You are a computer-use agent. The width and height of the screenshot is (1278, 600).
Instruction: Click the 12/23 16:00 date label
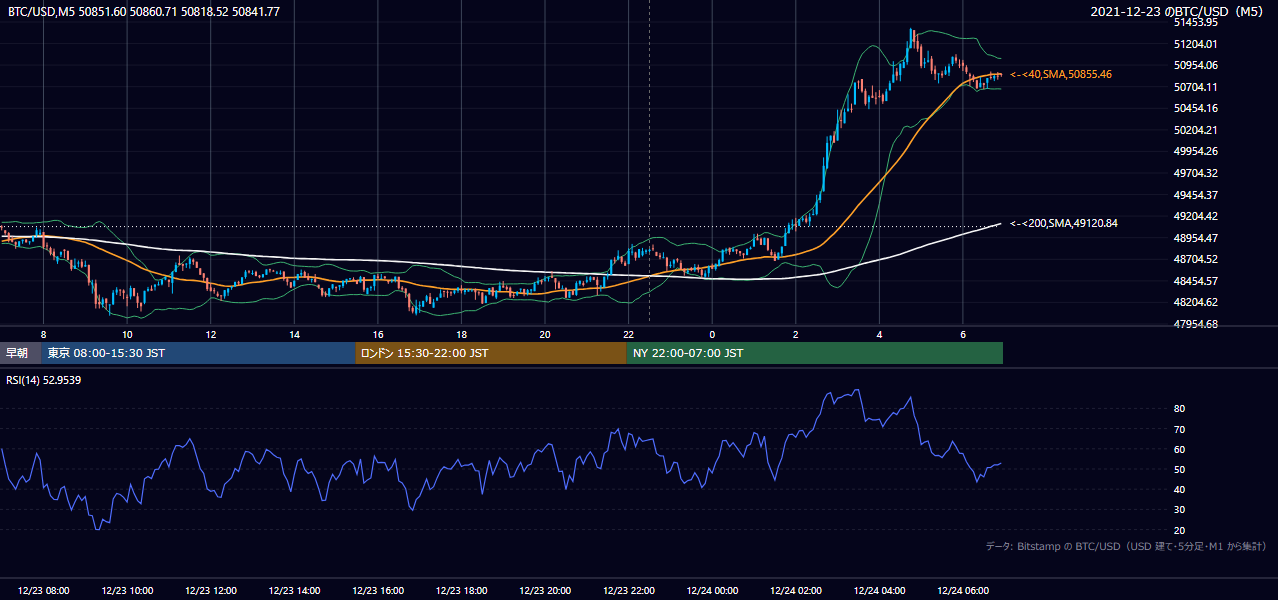tap(378, 591)
